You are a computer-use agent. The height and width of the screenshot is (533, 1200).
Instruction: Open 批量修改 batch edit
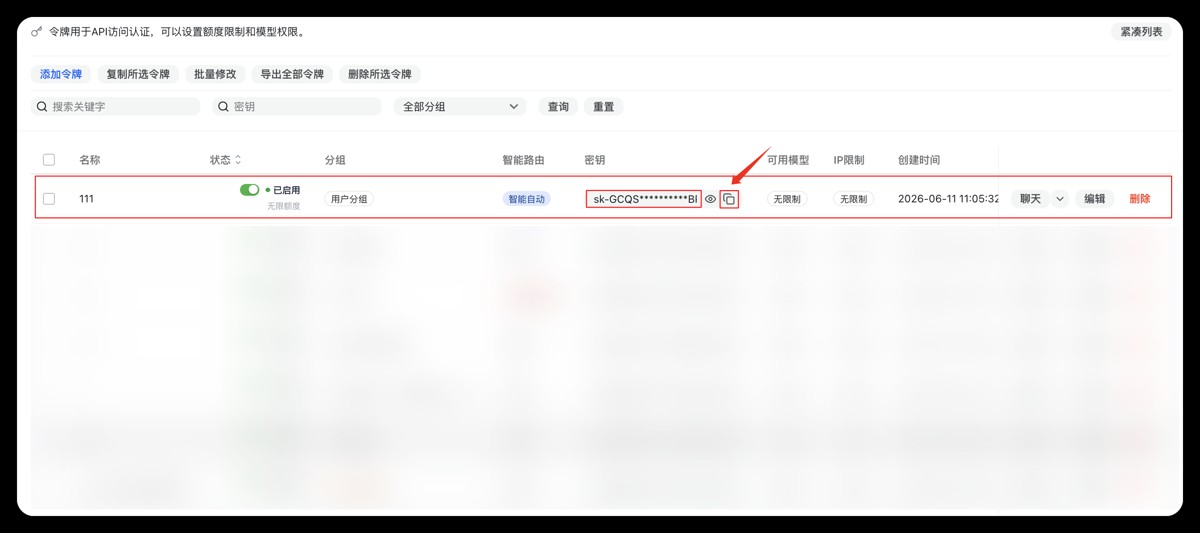click(x=215, y=74)
